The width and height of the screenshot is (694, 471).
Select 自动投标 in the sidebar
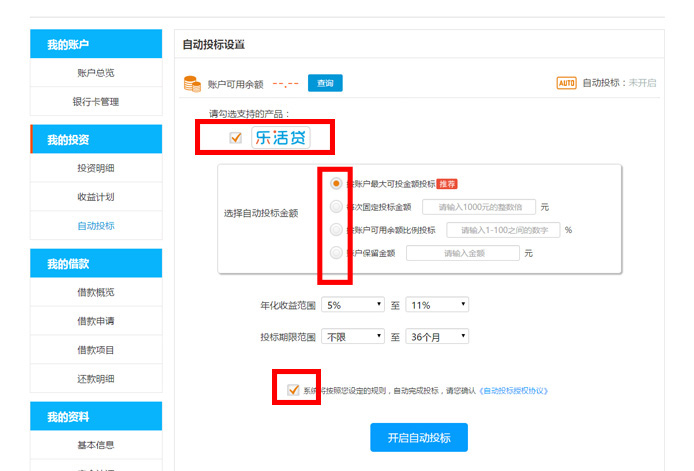click(x=96, y=225)
